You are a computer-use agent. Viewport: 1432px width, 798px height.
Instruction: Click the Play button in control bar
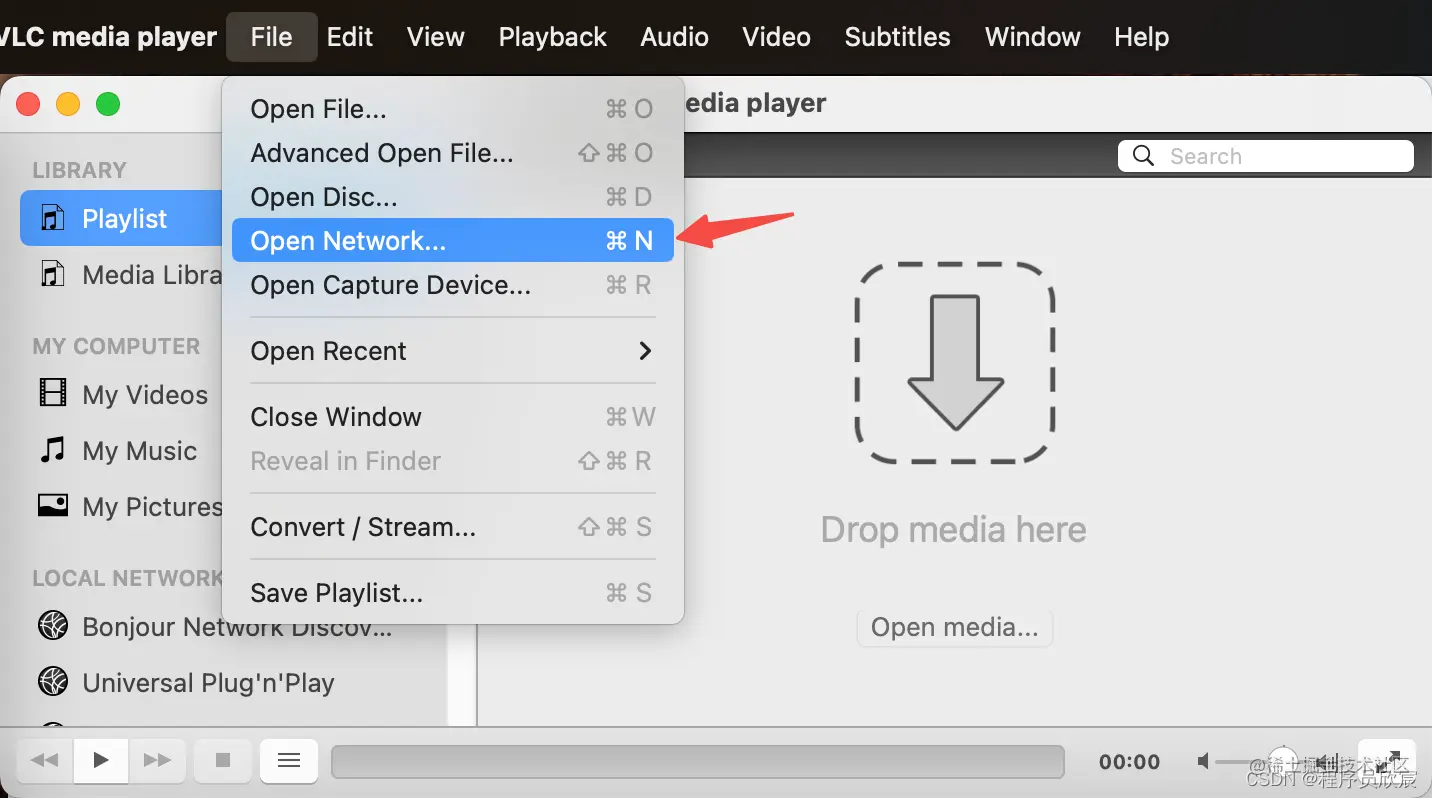100,760
